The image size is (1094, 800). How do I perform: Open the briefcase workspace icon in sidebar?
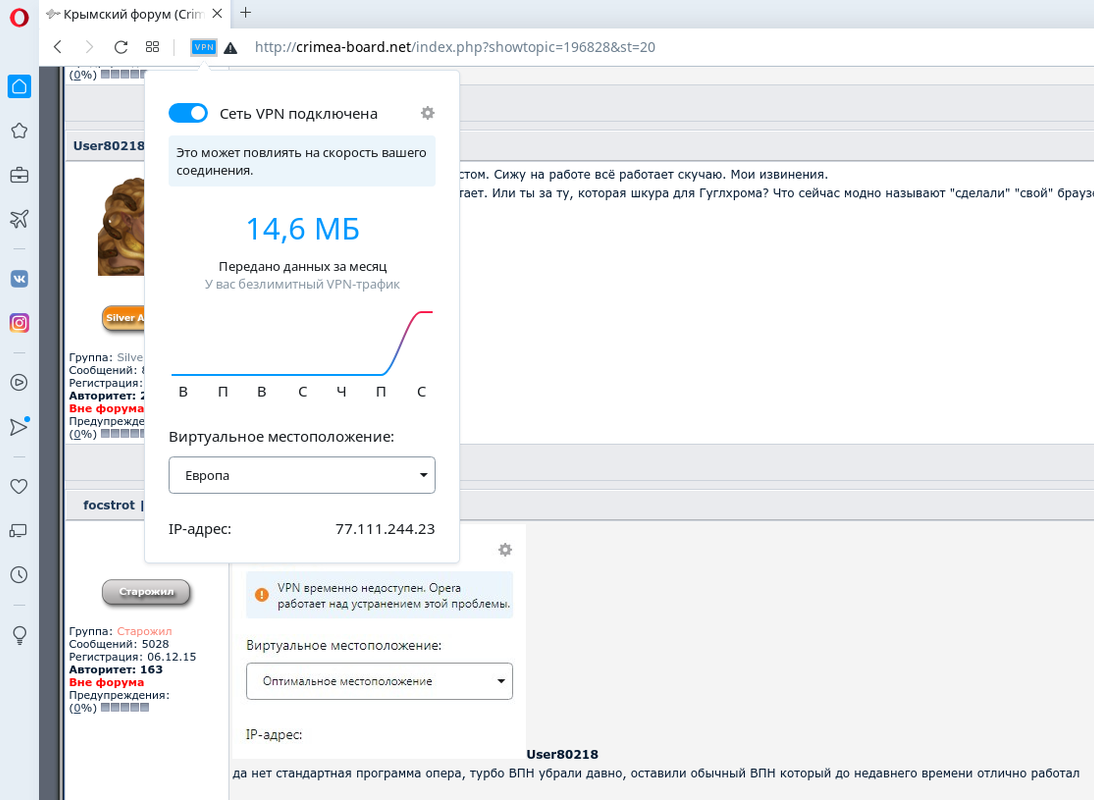point(20,175)
